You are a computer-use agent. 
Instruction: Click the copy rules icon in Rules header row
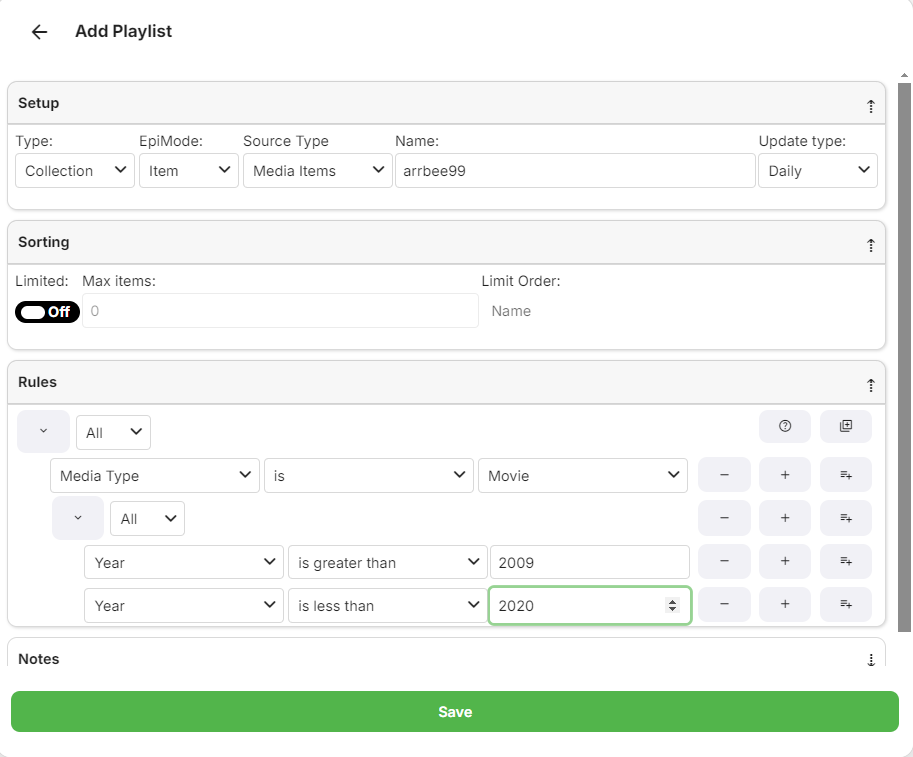[846, 426]
